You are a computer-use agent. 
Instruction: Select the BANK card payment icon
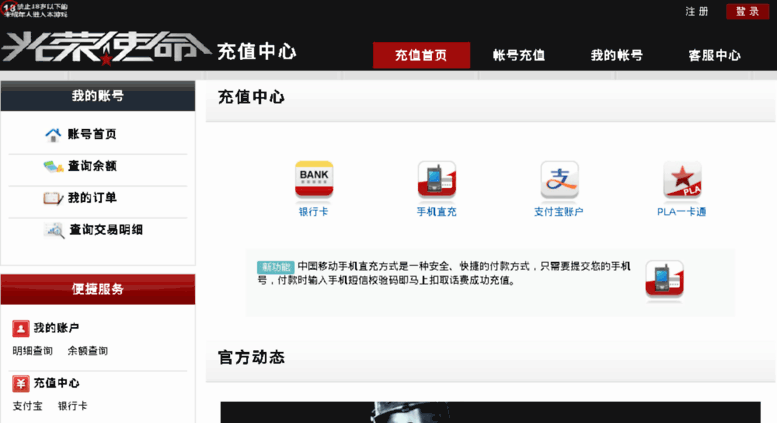click(314, 179)
